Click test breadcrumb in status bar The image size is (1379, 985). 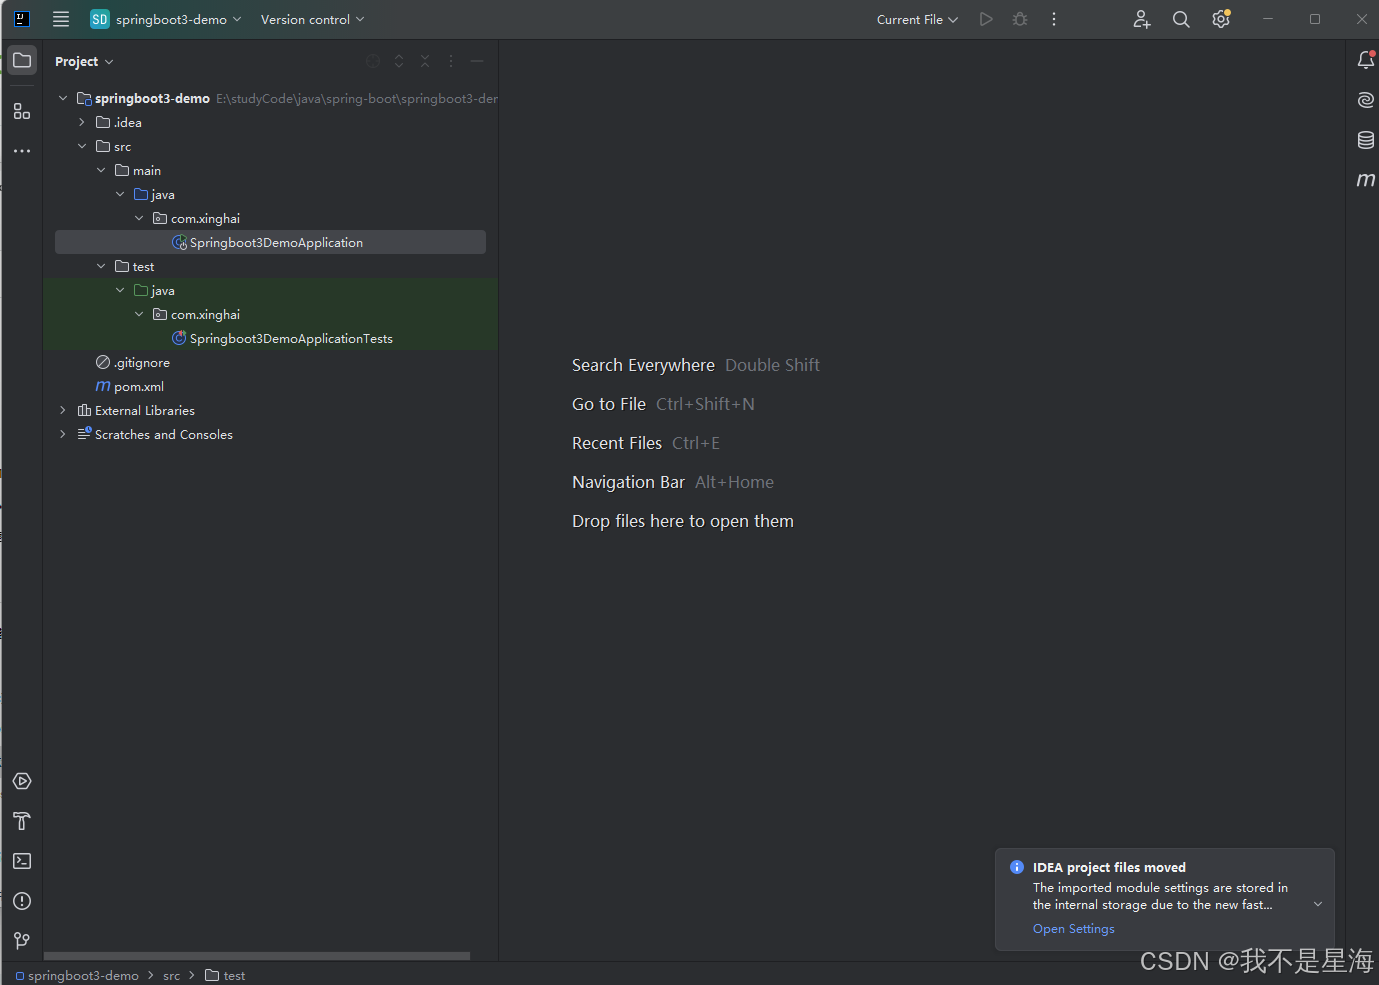tap(225, 975)
